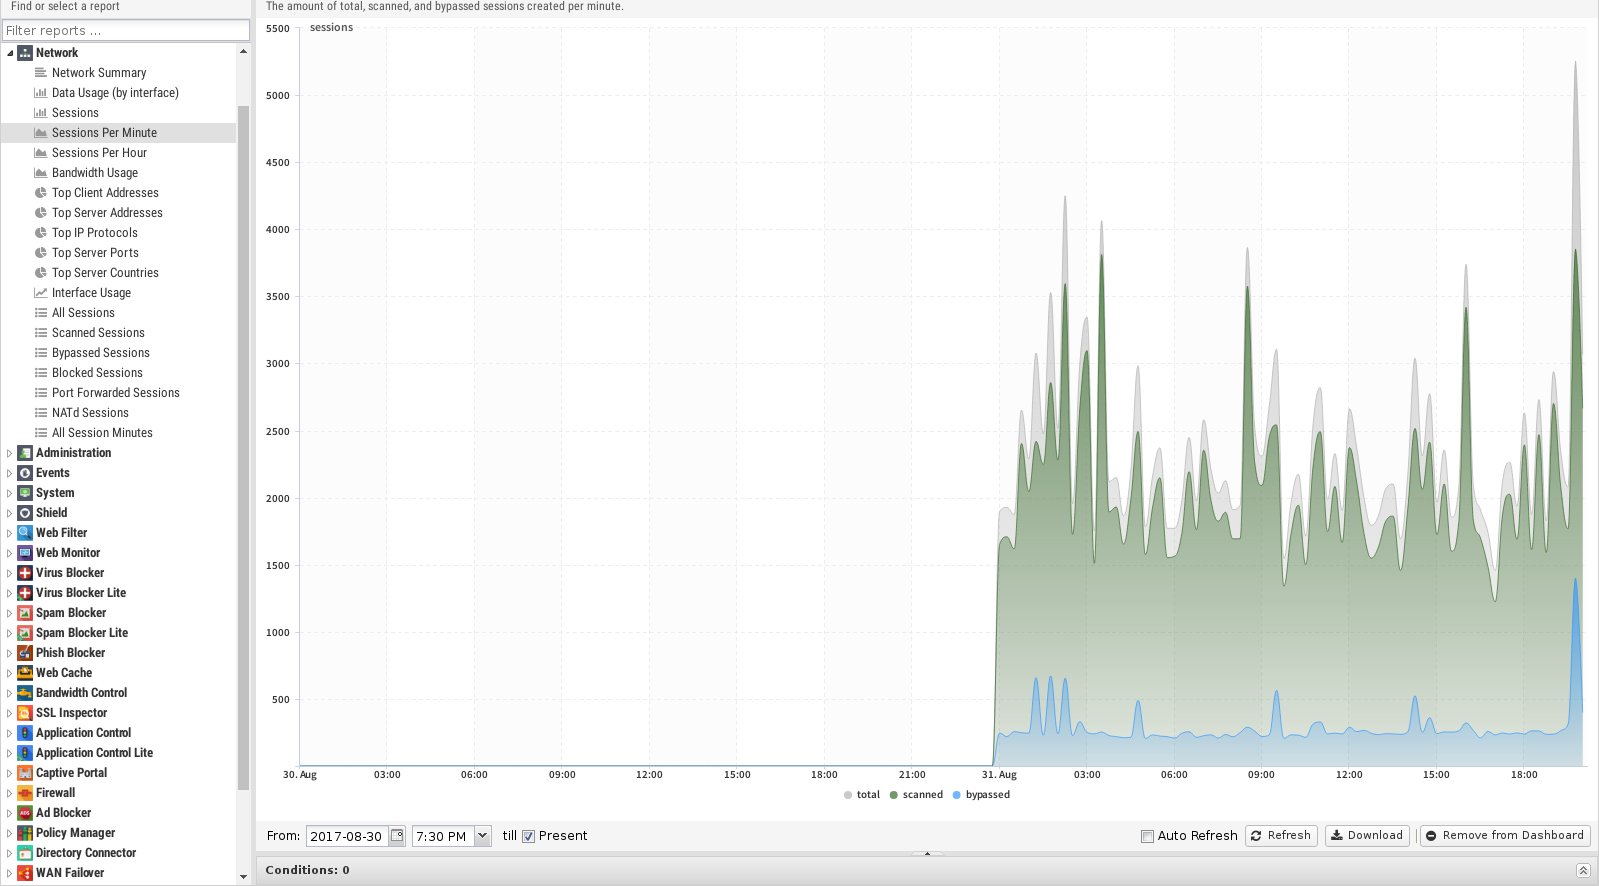Click the Virus Blocker icon in tree
This screenshot has height=886, width=1599.
pos(25,573)
